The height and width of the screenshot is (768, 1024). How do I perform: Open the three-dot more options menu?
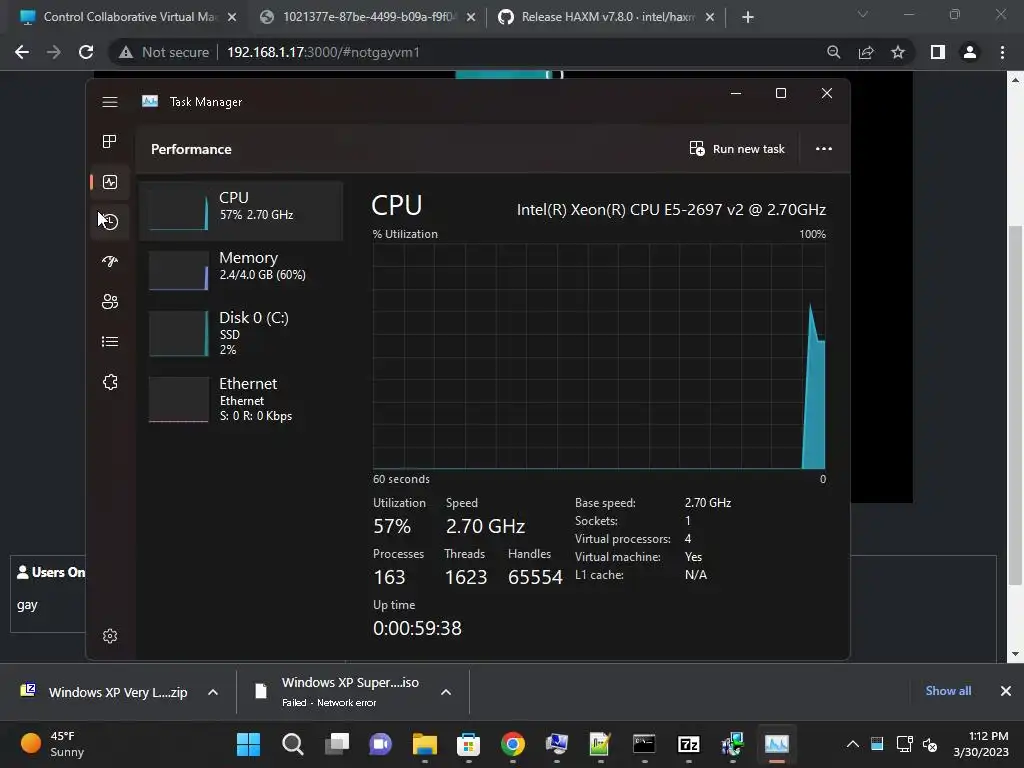click(824, 149)
